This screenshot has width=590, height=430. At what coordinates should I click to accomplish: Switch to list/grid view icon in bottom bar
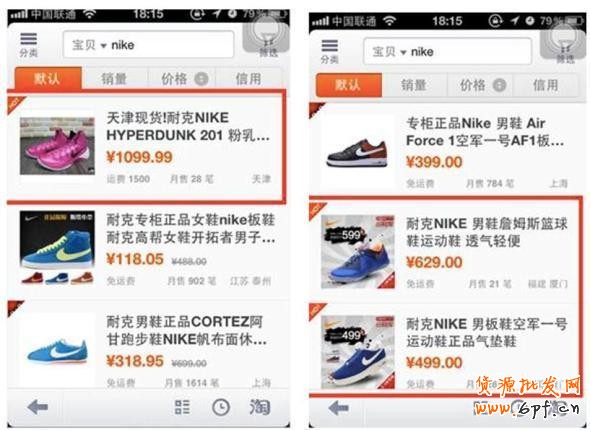[182, 407]
